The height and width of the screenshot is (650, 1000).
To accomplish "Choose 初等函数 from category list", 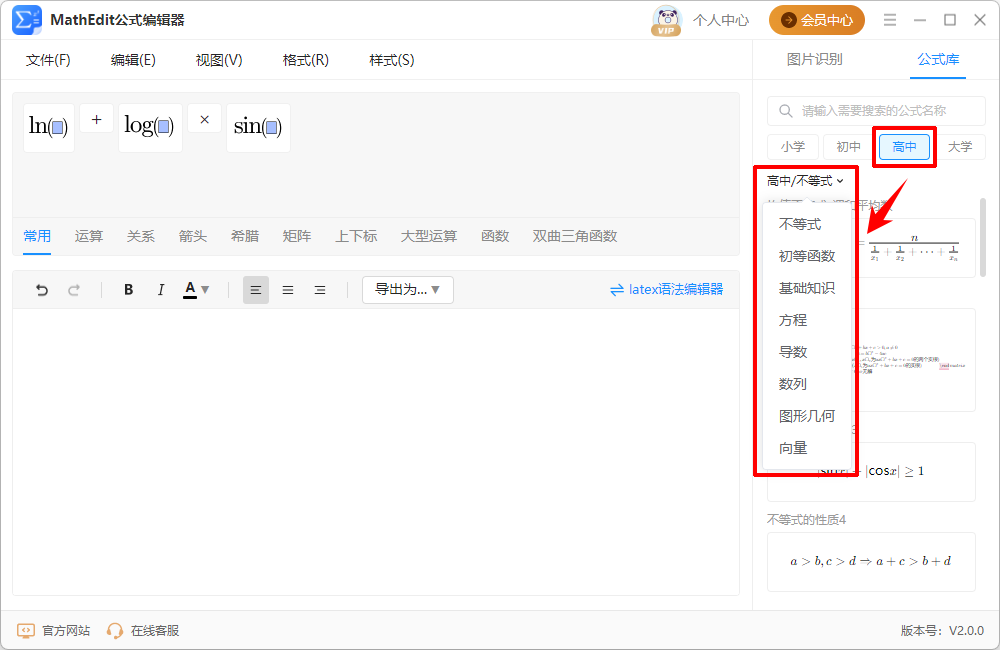I will pos(807,256).
